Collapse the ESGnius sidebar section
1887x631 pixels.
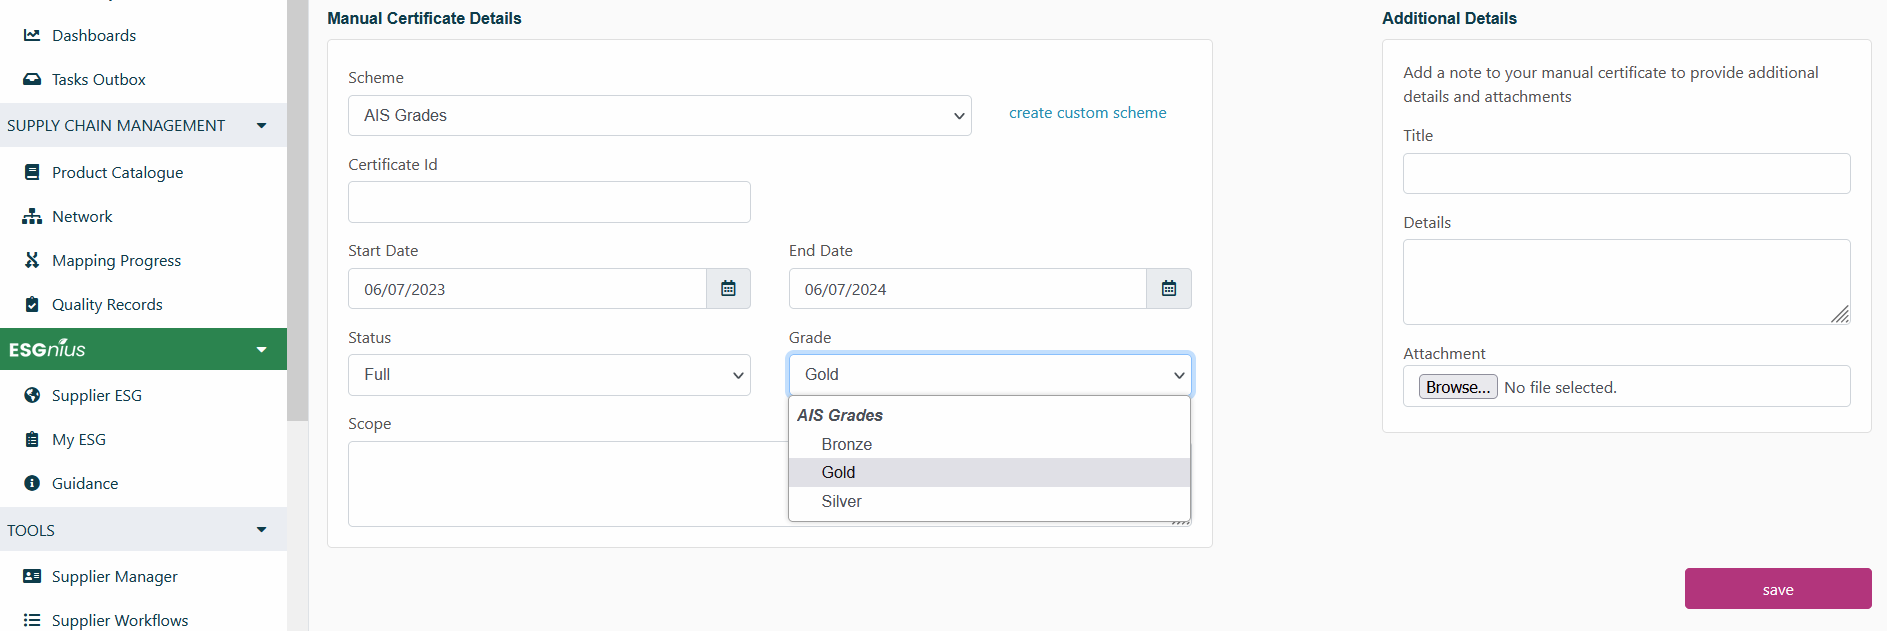[x=261, y=349]
